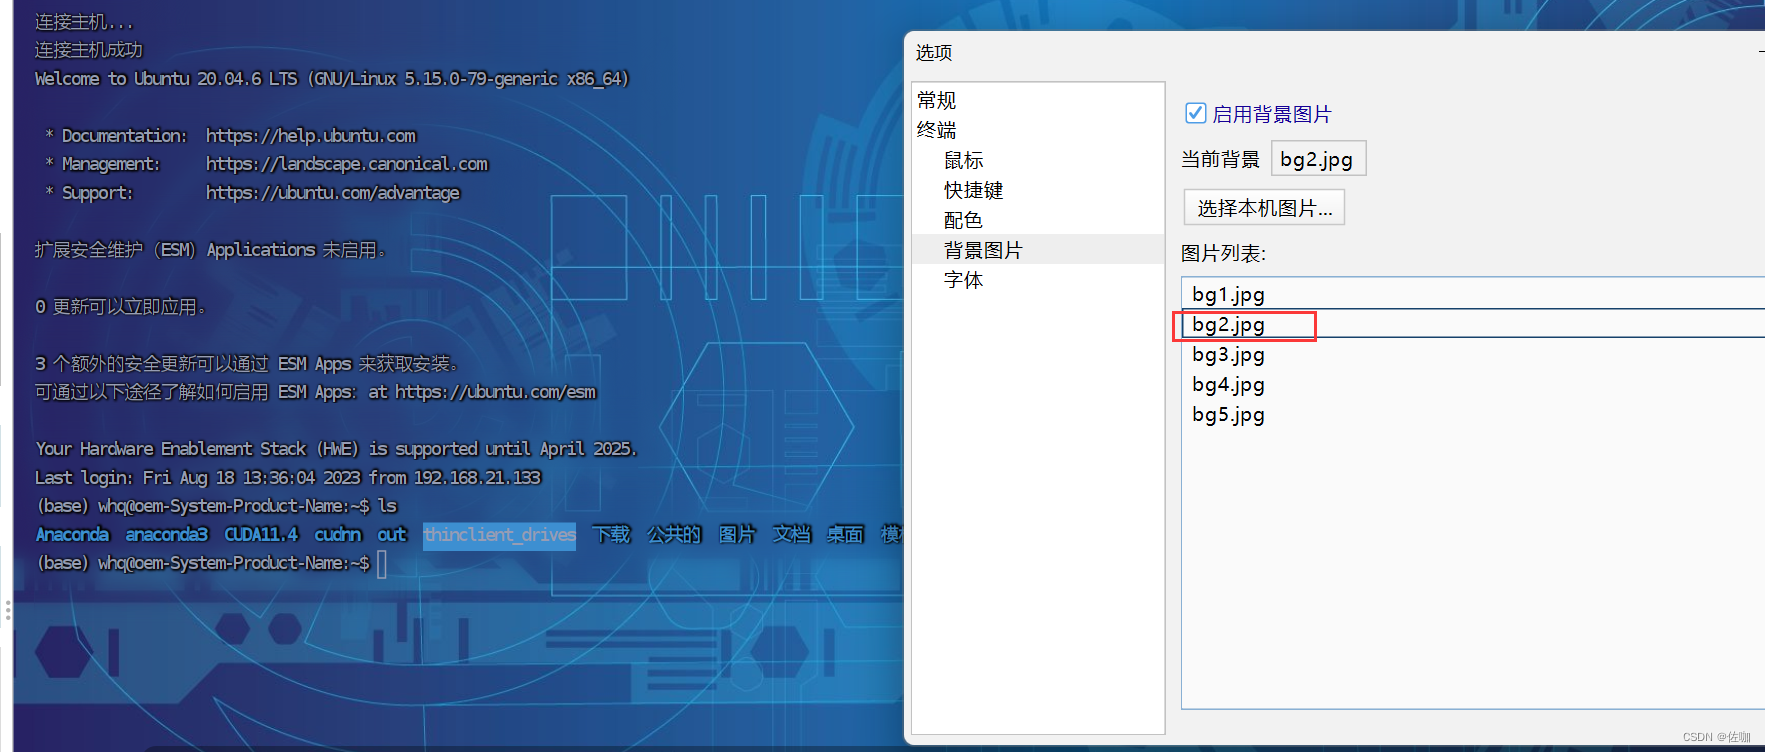Click the 选择本机图片... button

tap(1264, 208)
